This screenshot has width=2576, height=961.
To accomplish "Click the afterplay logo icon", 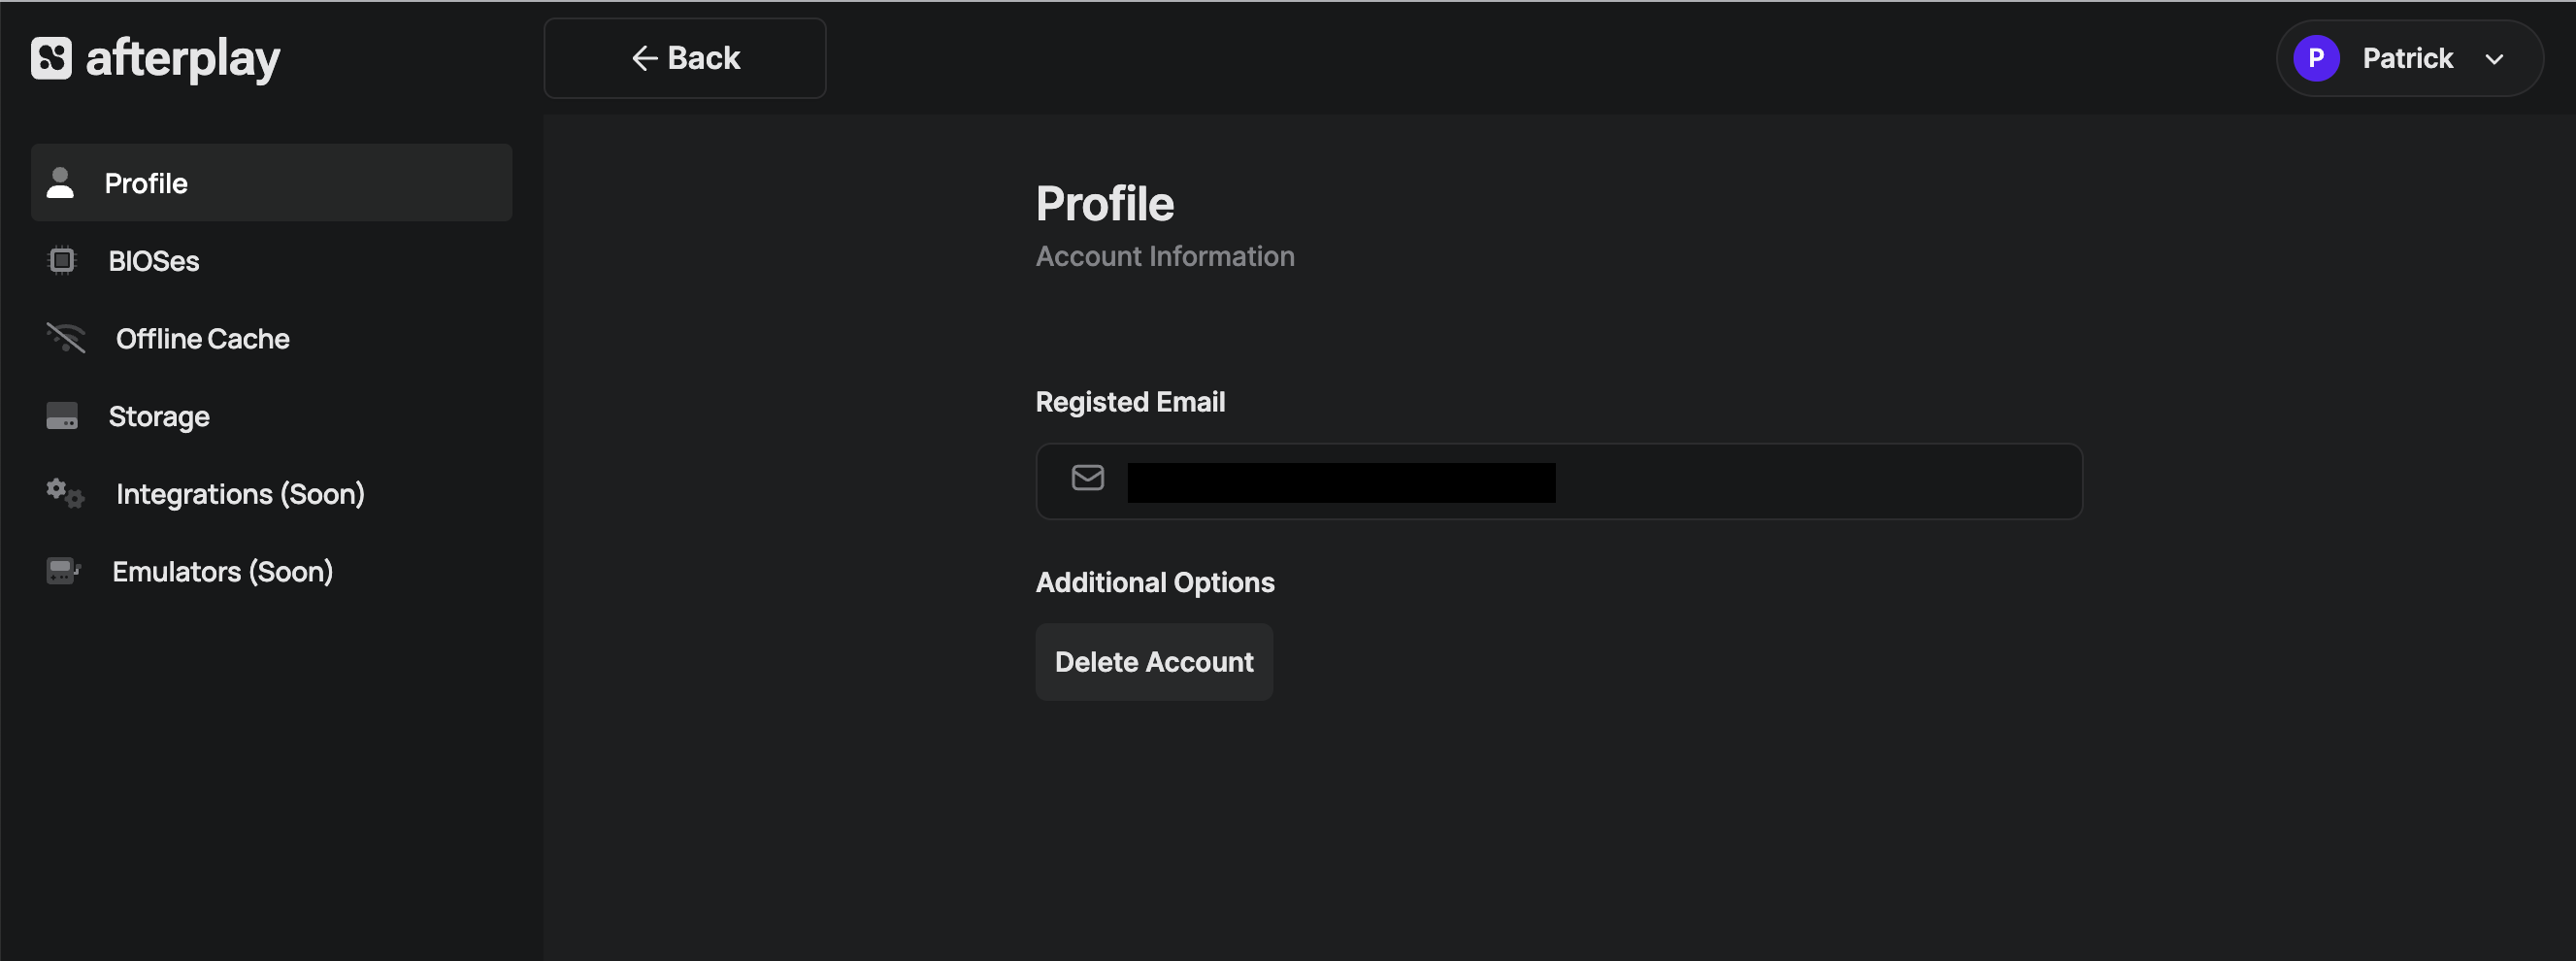I will pos(51,58).
